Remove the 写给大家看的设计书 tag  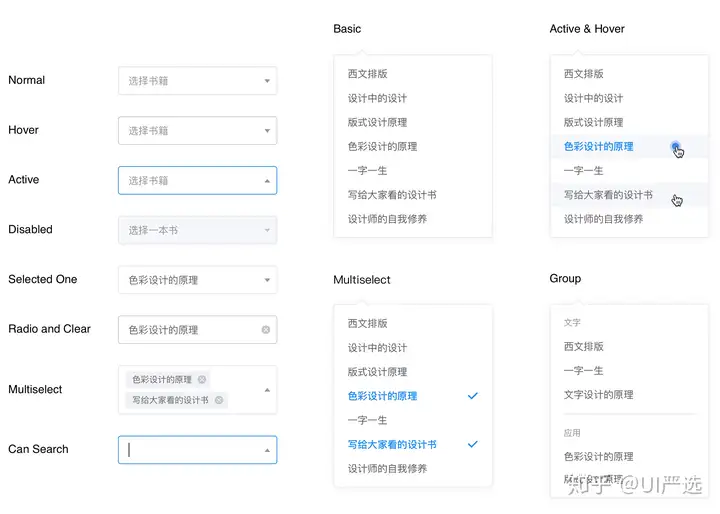click(219, 400)
